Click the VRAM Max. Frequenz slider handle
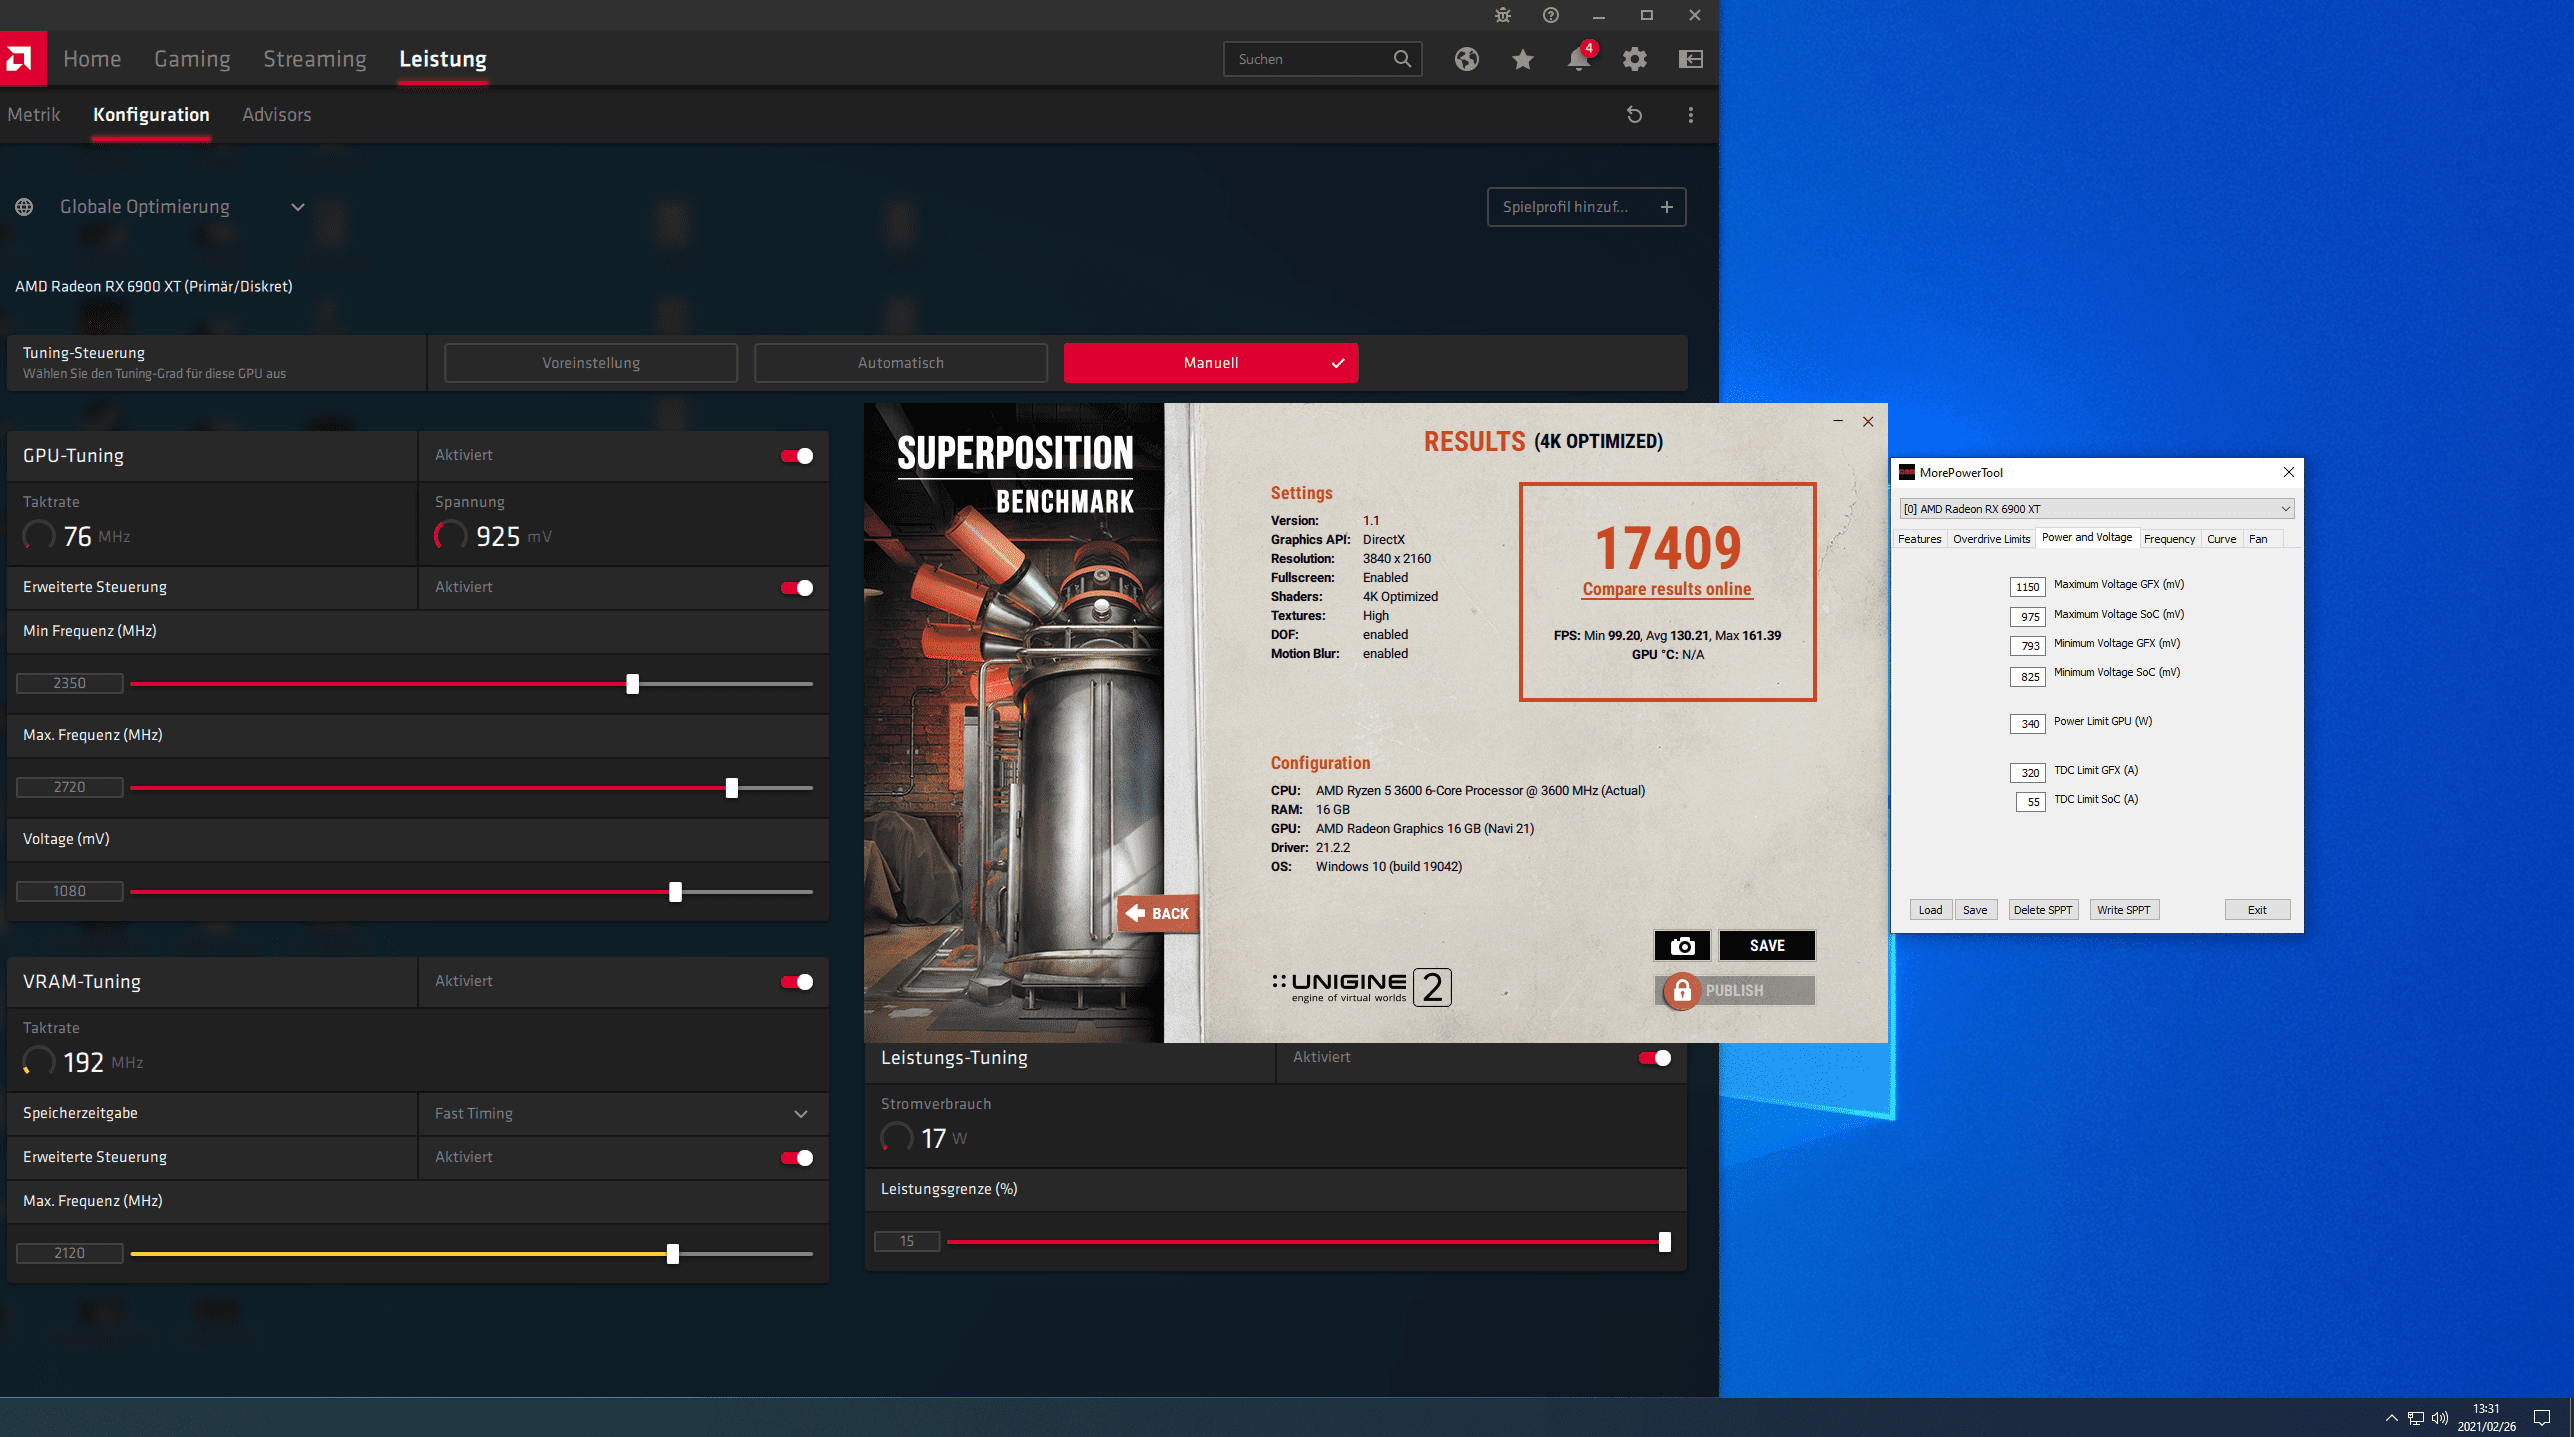The image size is (2574, 1437). coord(673,1254)
